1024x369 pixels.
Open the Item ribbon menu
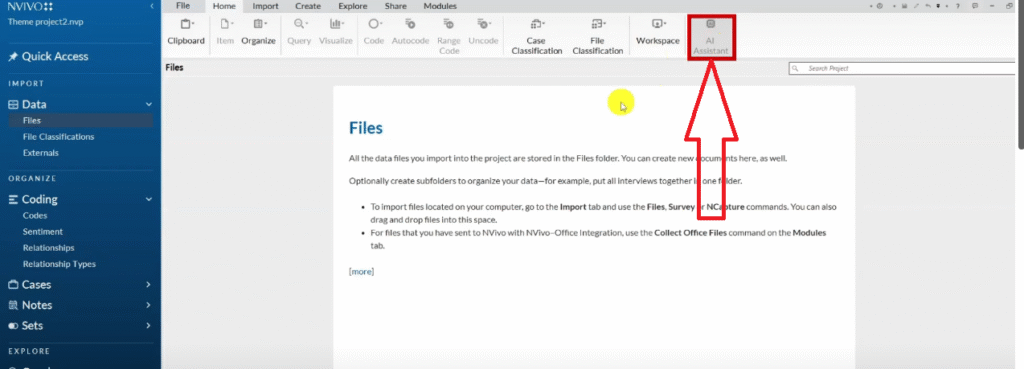coord(225,31)
